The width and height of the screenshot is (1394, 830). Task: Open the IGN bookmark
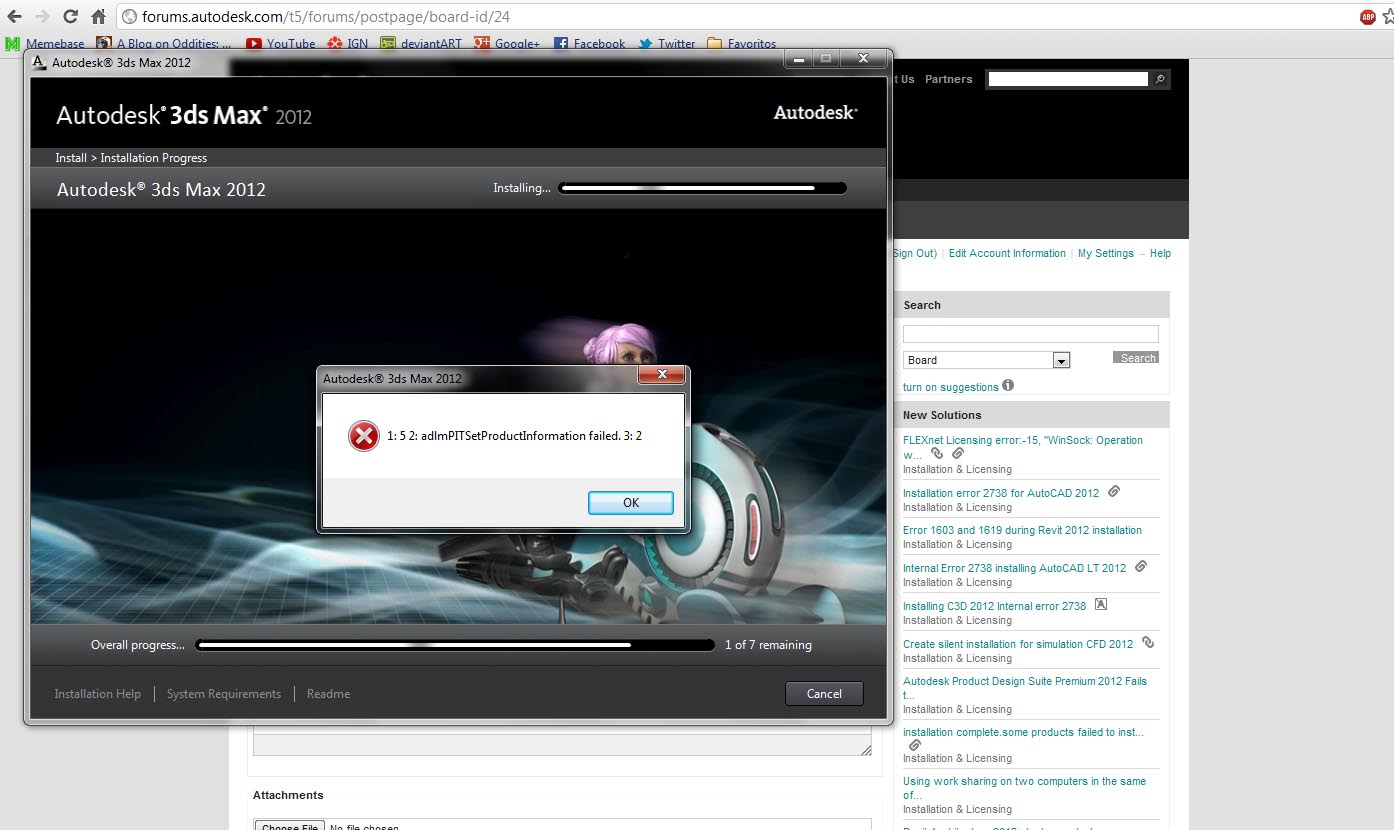click(347, 44)
